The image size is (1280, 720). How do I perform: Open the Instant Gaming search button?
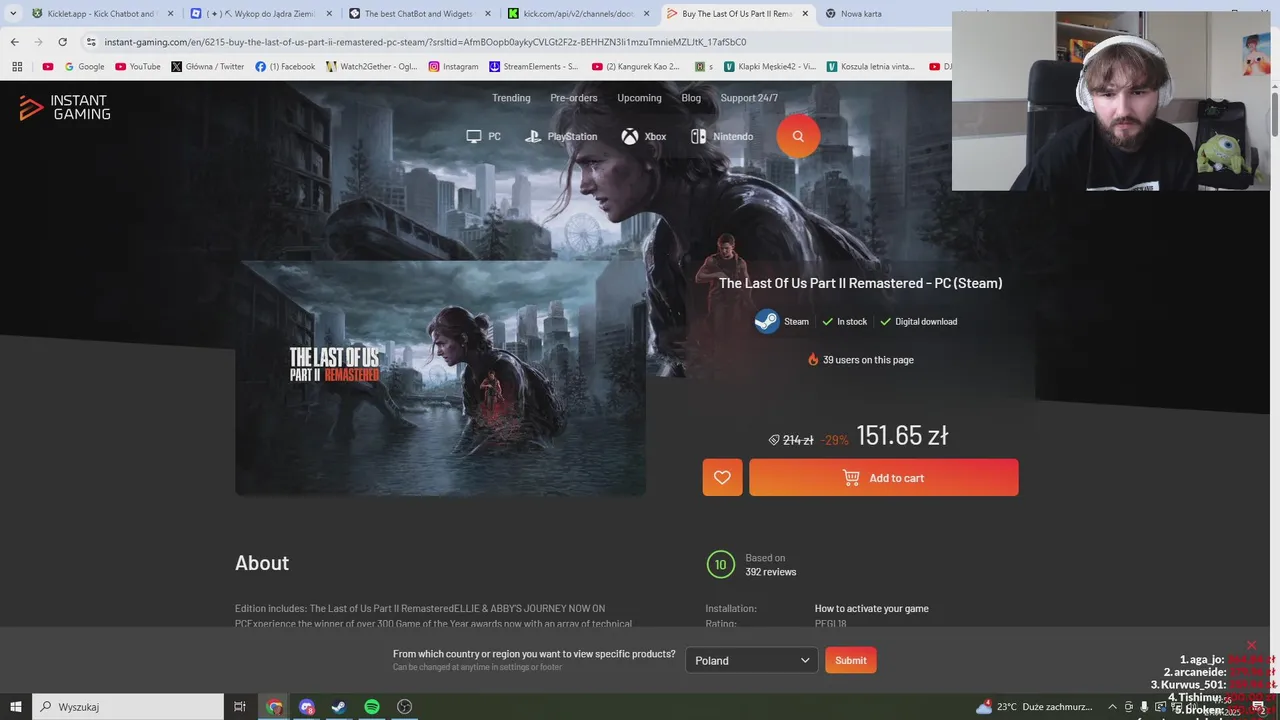click(x=798, y=136)
